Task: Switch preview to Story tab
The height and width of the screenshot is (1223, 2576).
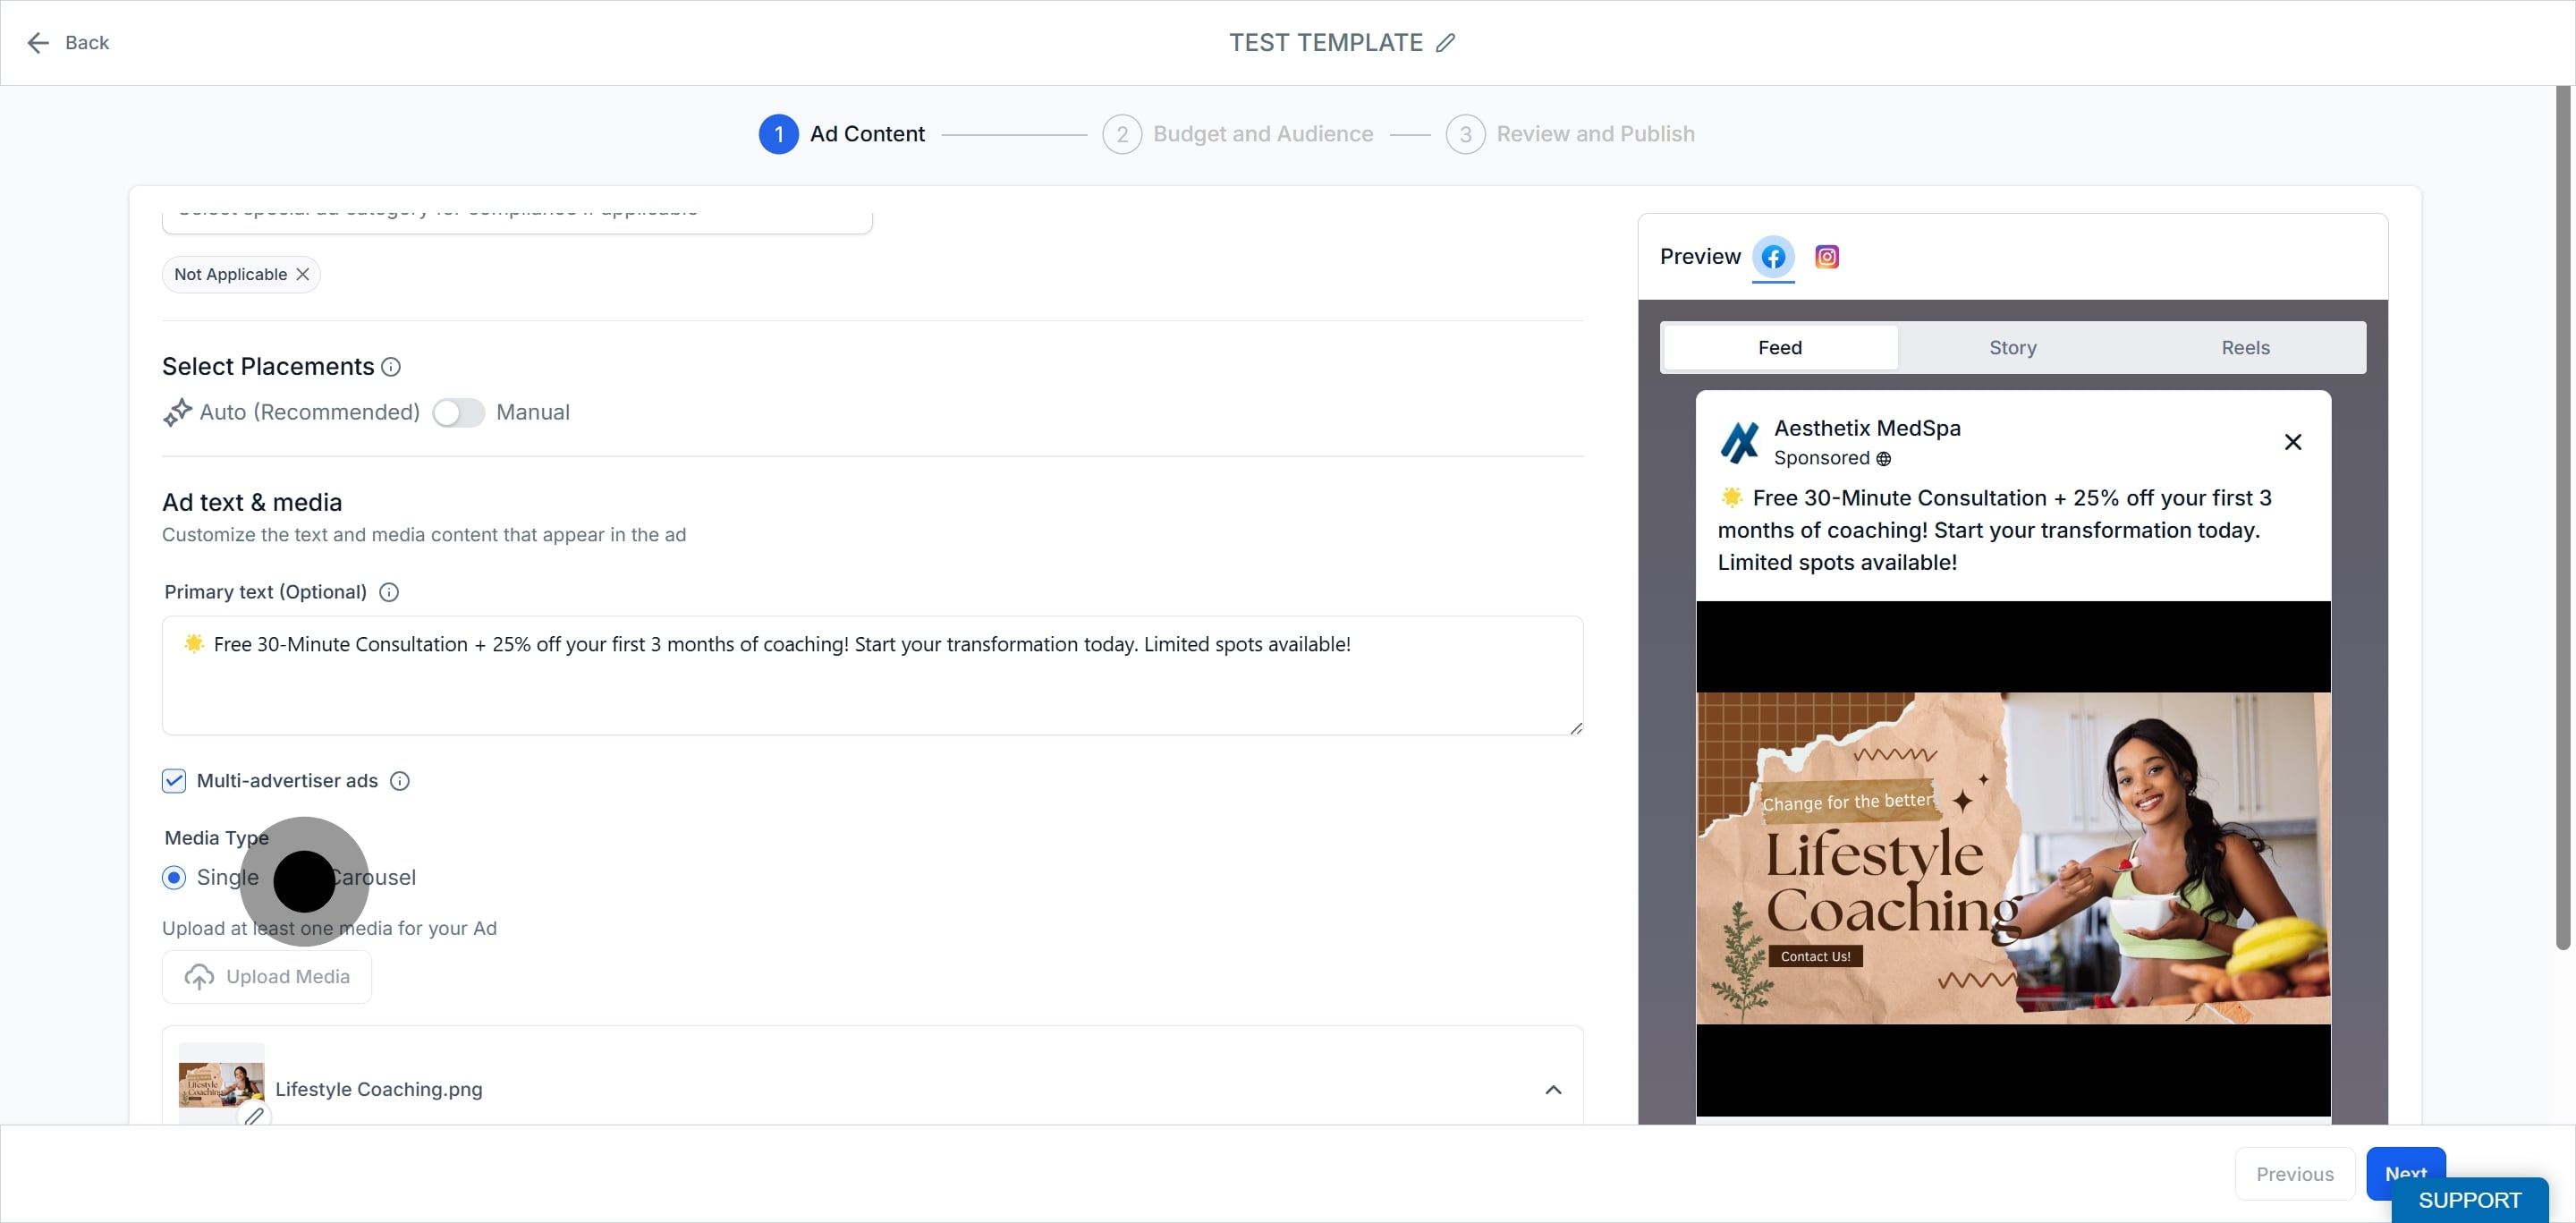Action: [x=2012, y=347]
